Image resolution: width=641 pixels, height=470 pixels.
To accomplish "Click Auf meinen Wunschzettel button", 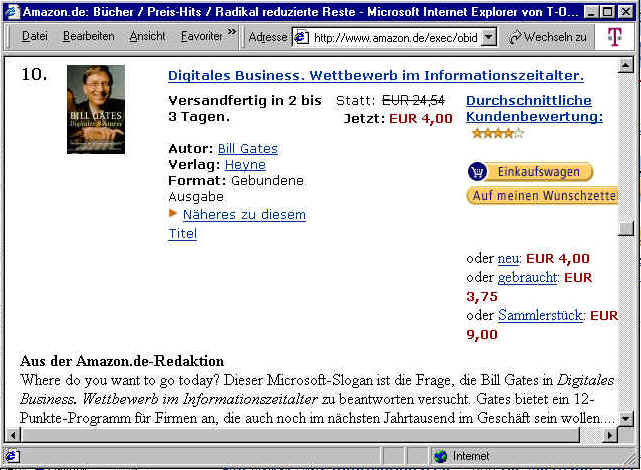I will point(542,196).
